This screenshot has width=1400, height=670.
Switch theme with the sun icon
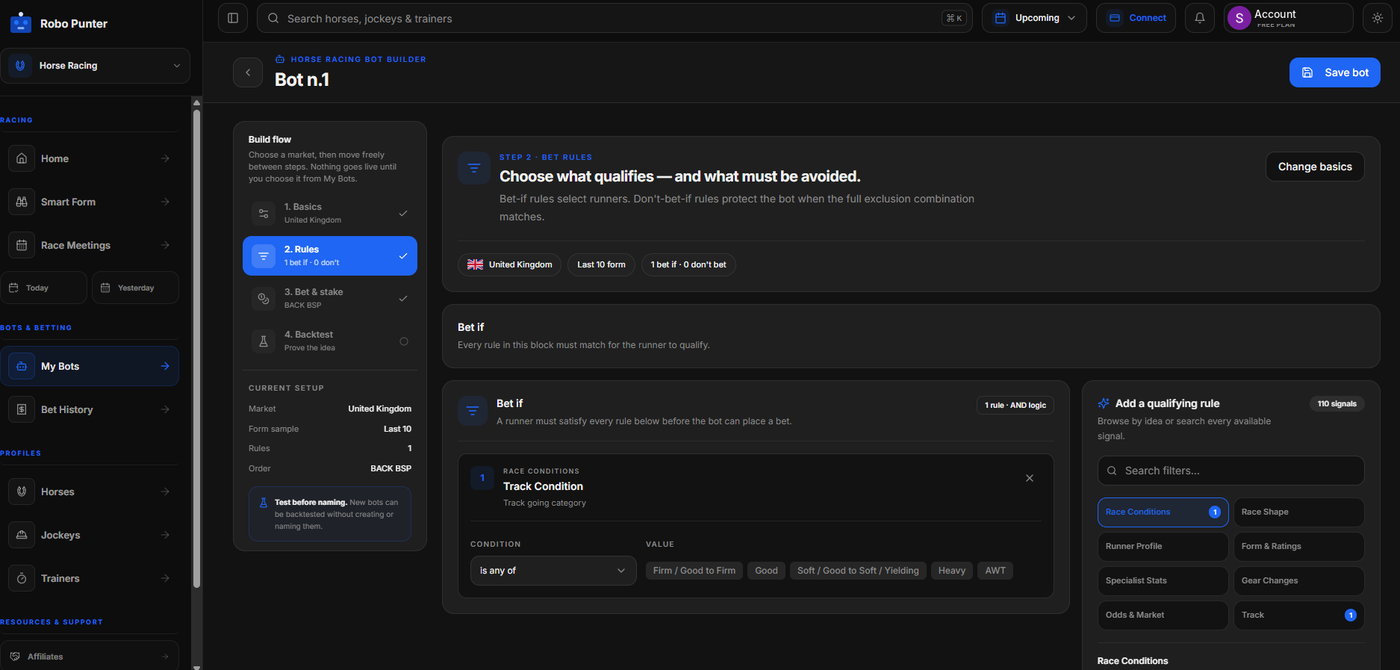click(x=1376, y=18)
